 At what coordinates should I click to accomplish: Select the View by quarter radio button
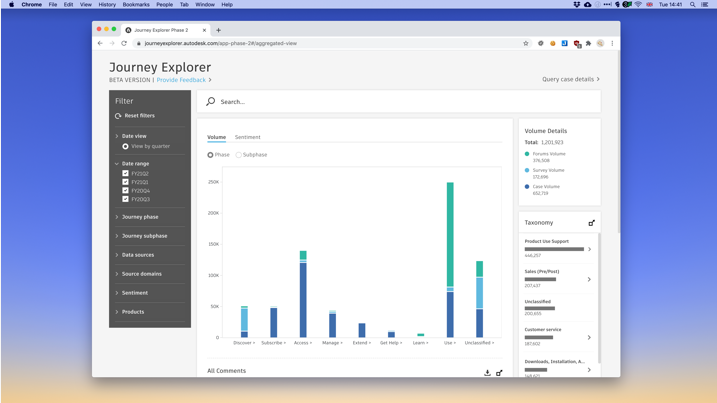[125, 146]
